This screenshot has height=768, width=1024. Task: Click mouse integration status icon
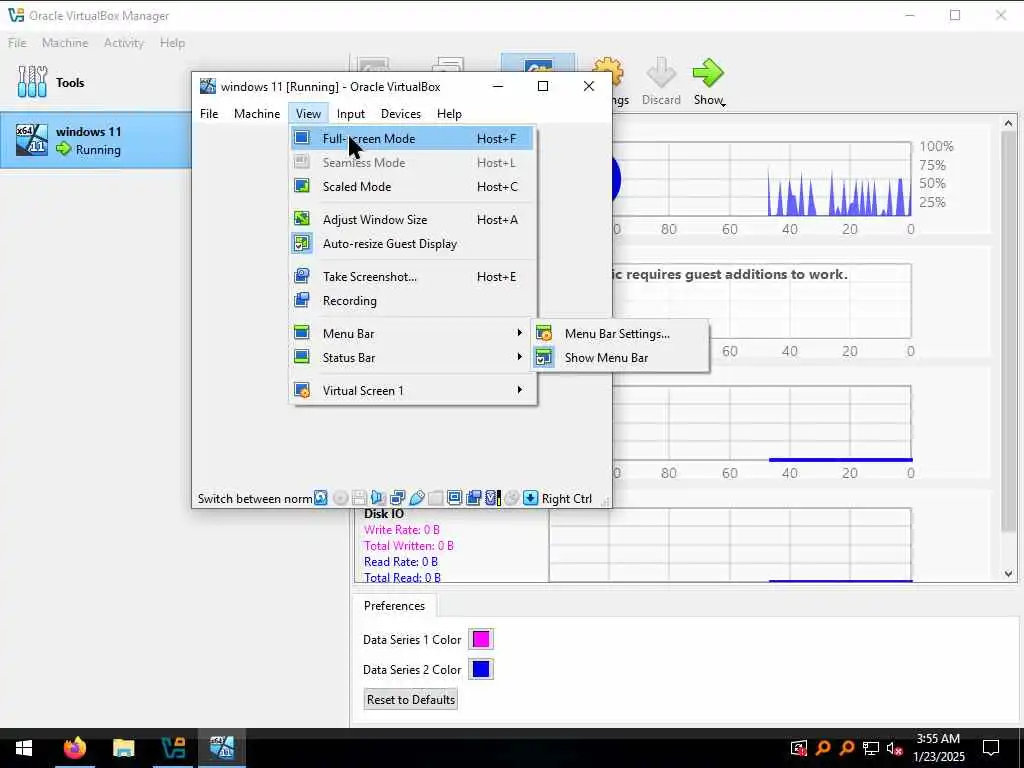point(511,498)
